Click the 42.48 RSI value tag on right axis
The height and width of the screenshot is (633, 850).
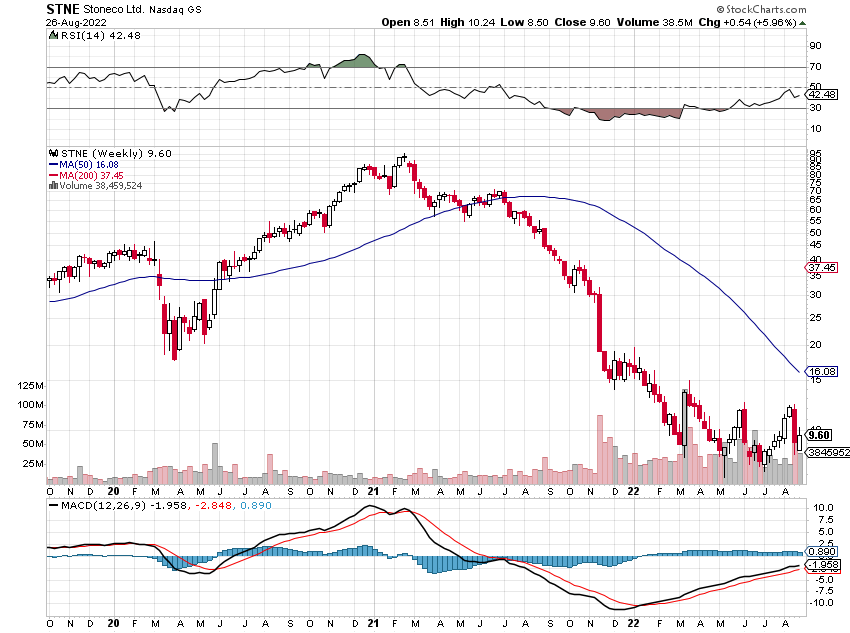coord(822,94)
